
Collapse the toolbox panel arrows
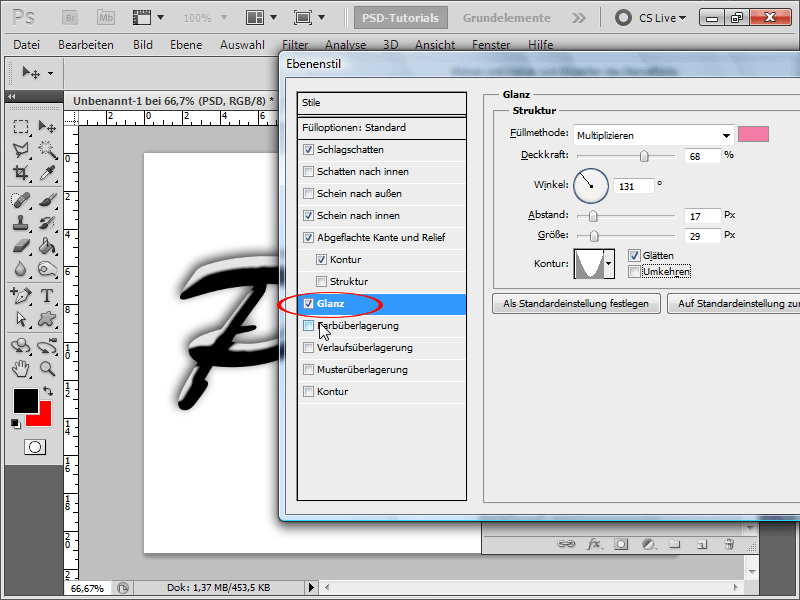point(12,96)
